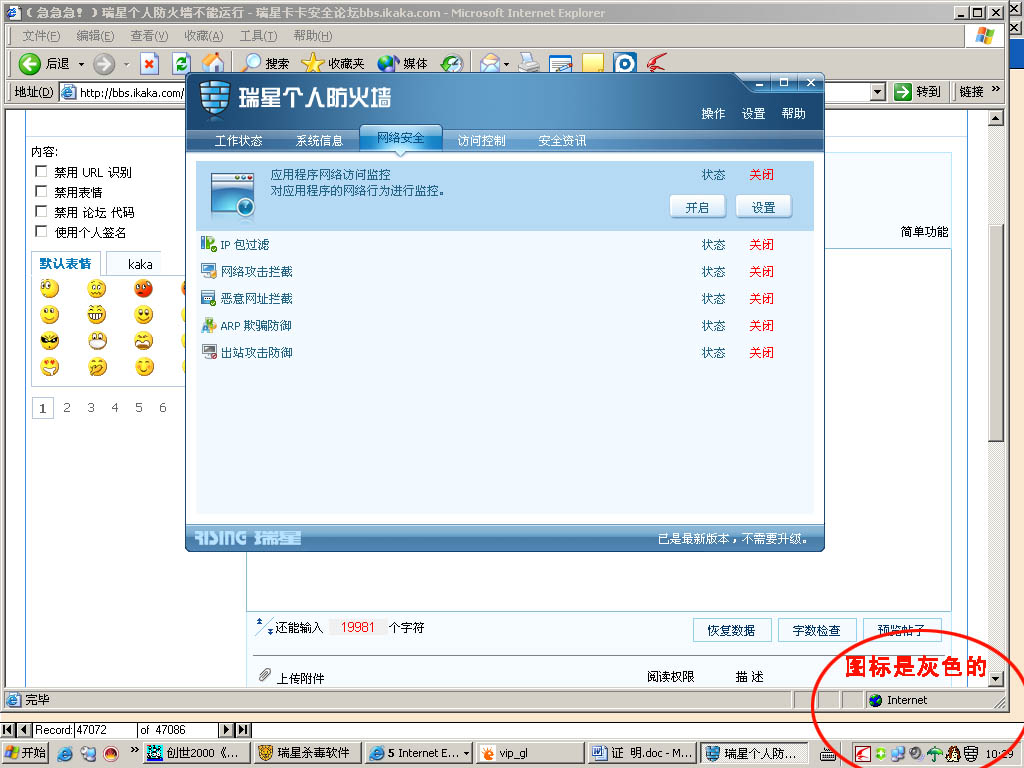
Task: Open the firewall 设置 menu
Action: coord(753,114)
